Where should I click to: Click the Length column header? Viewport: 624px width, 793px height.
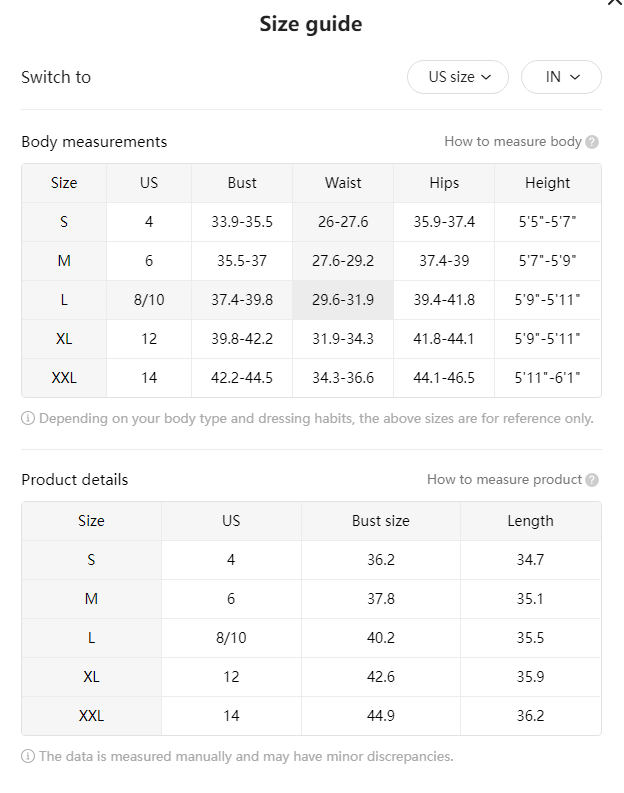[530, 521]
